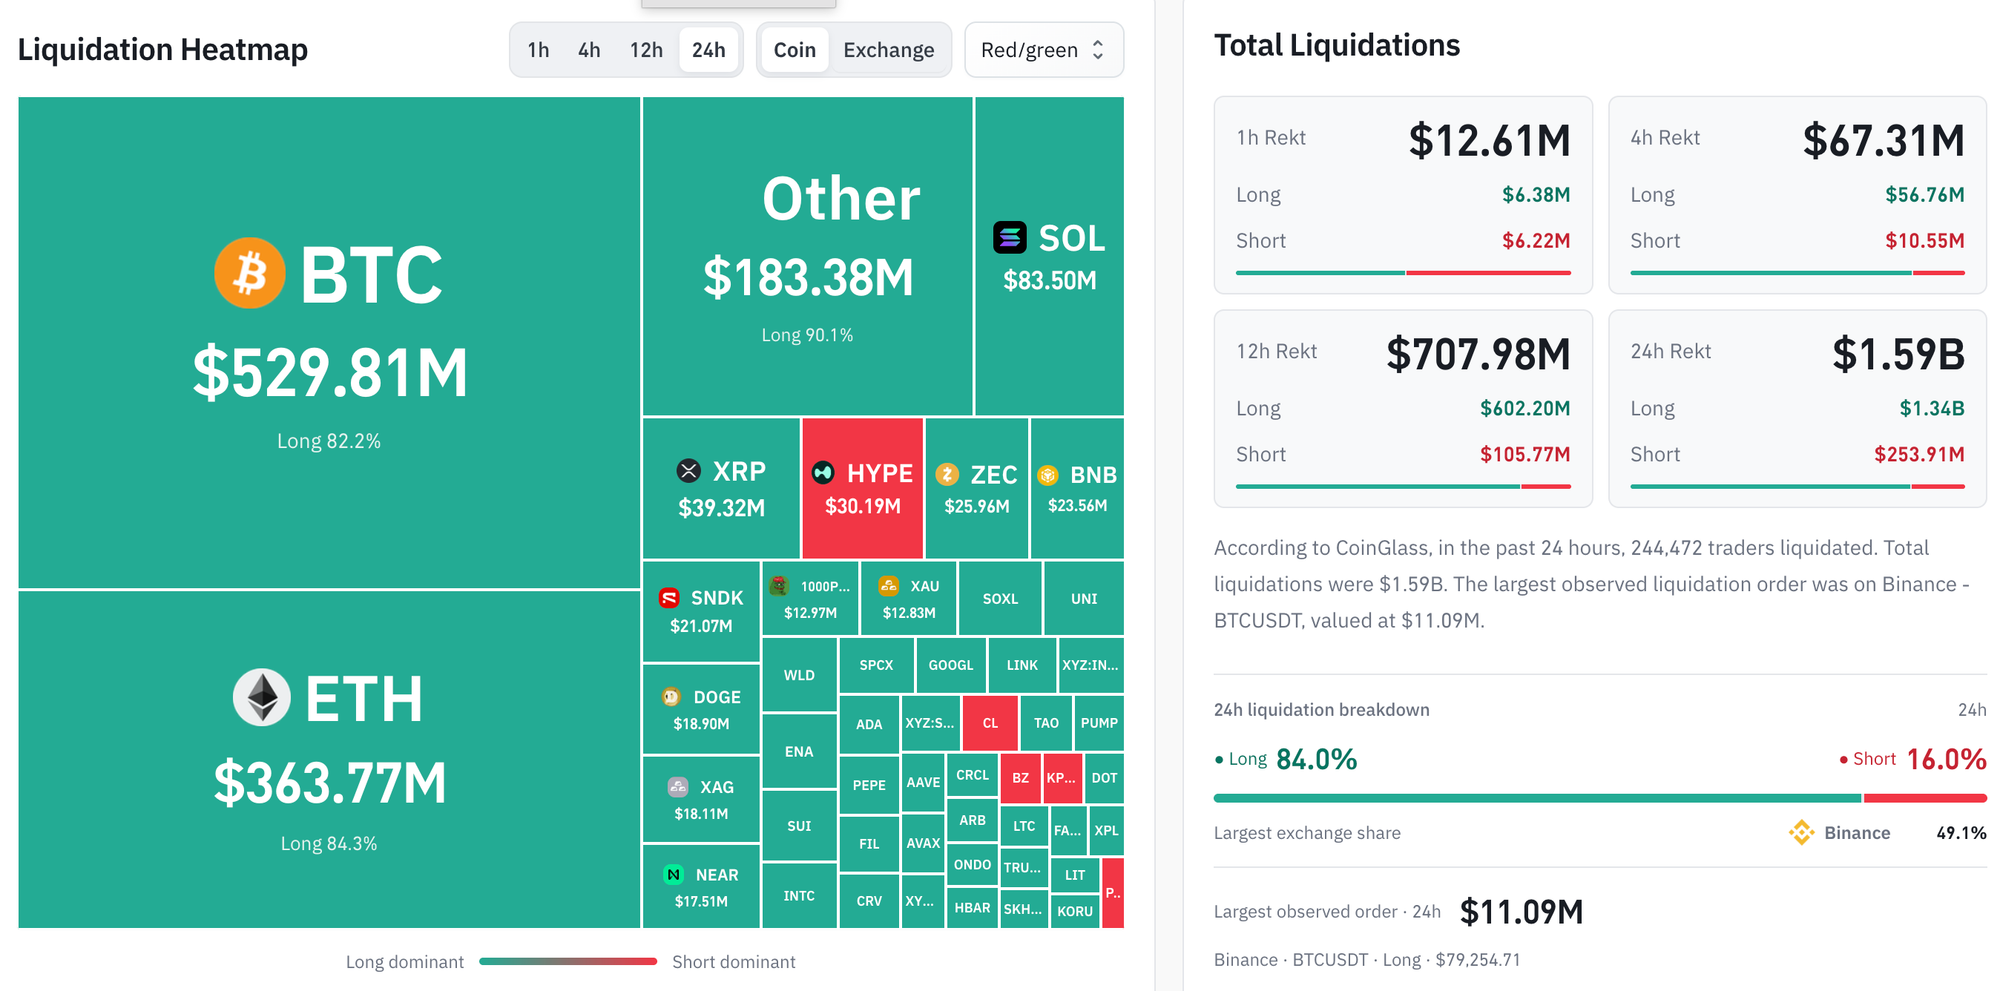Select the 4h timeframe

pyautogui.click(x=589, y=50)
